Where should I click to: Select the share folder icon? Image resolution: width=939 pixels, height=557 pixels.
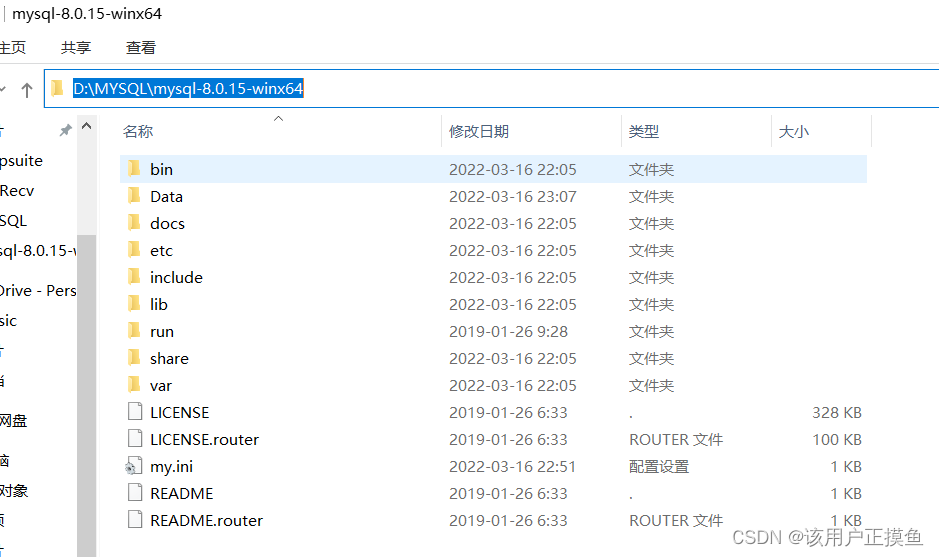tap(135, 358)
